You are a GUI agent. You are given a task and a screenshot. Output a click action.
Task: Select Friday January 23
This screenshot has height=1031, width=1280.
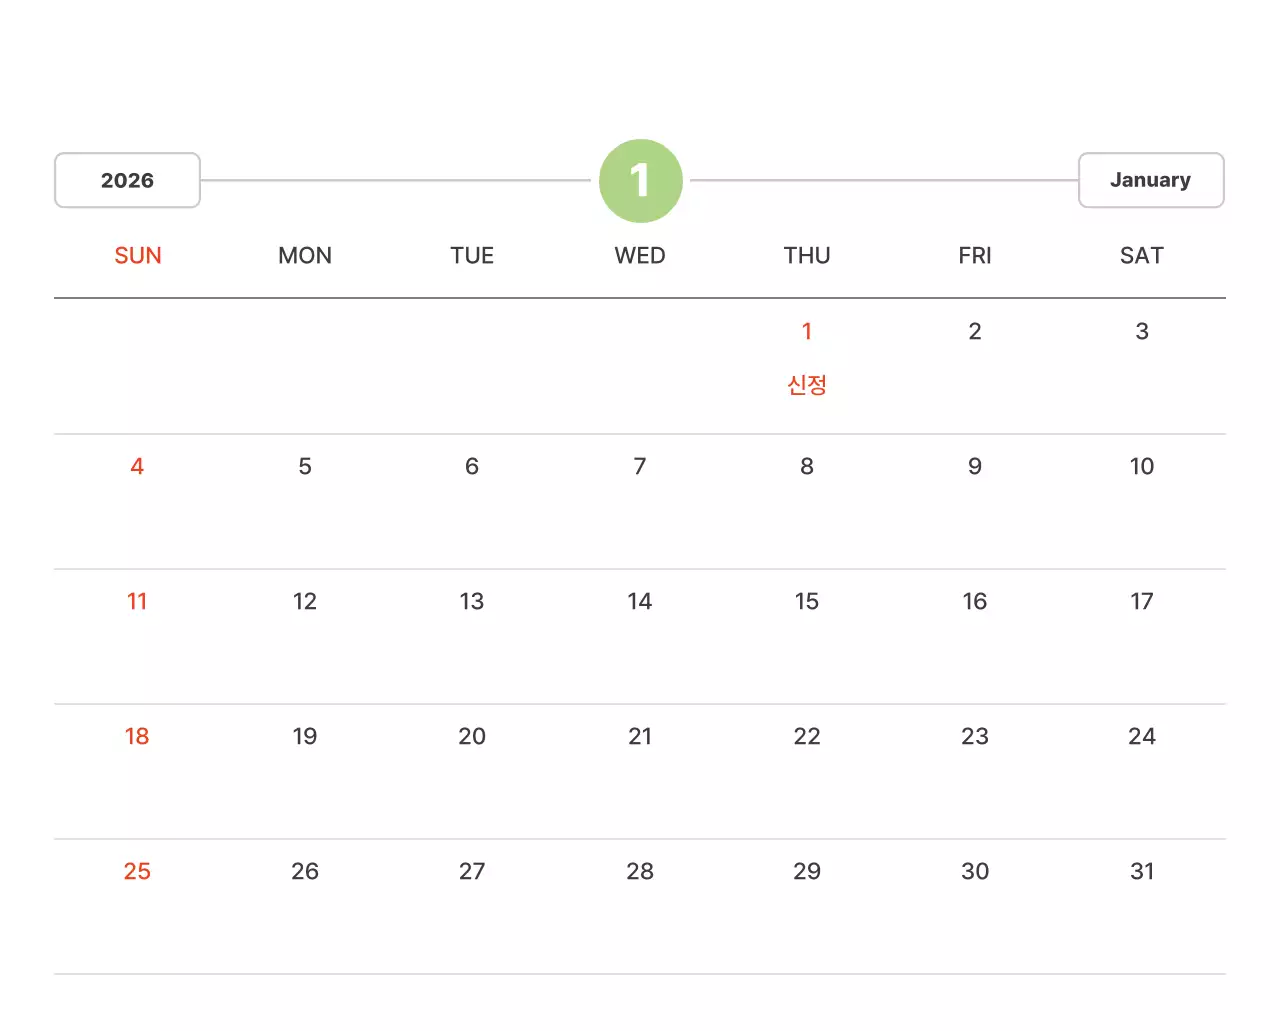[975, 737]
